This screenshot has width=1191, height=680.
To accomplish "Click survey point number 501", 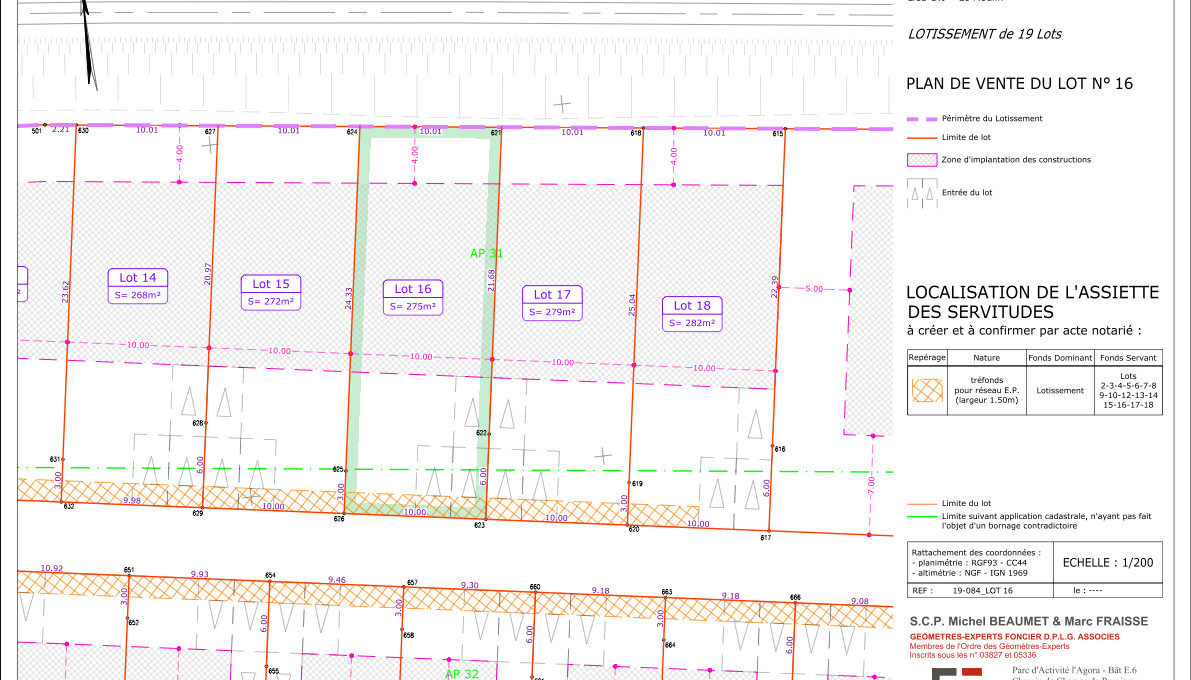I will (x=36, y=131).
